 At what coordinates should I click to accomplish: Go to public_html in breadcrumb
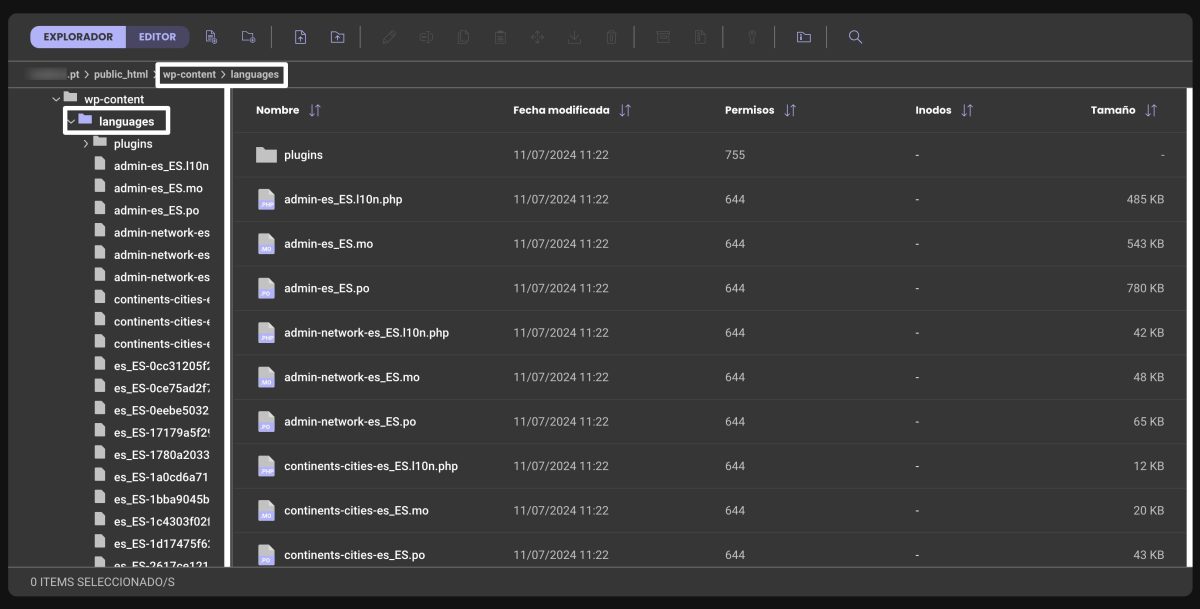[121, 75]
